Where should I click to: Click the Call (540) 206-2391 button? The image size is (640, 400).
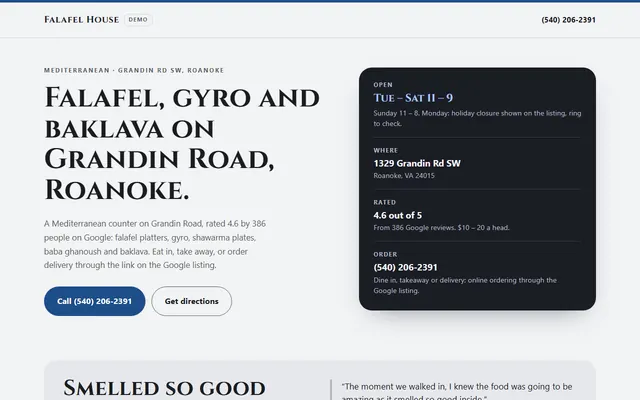[95, 301]
